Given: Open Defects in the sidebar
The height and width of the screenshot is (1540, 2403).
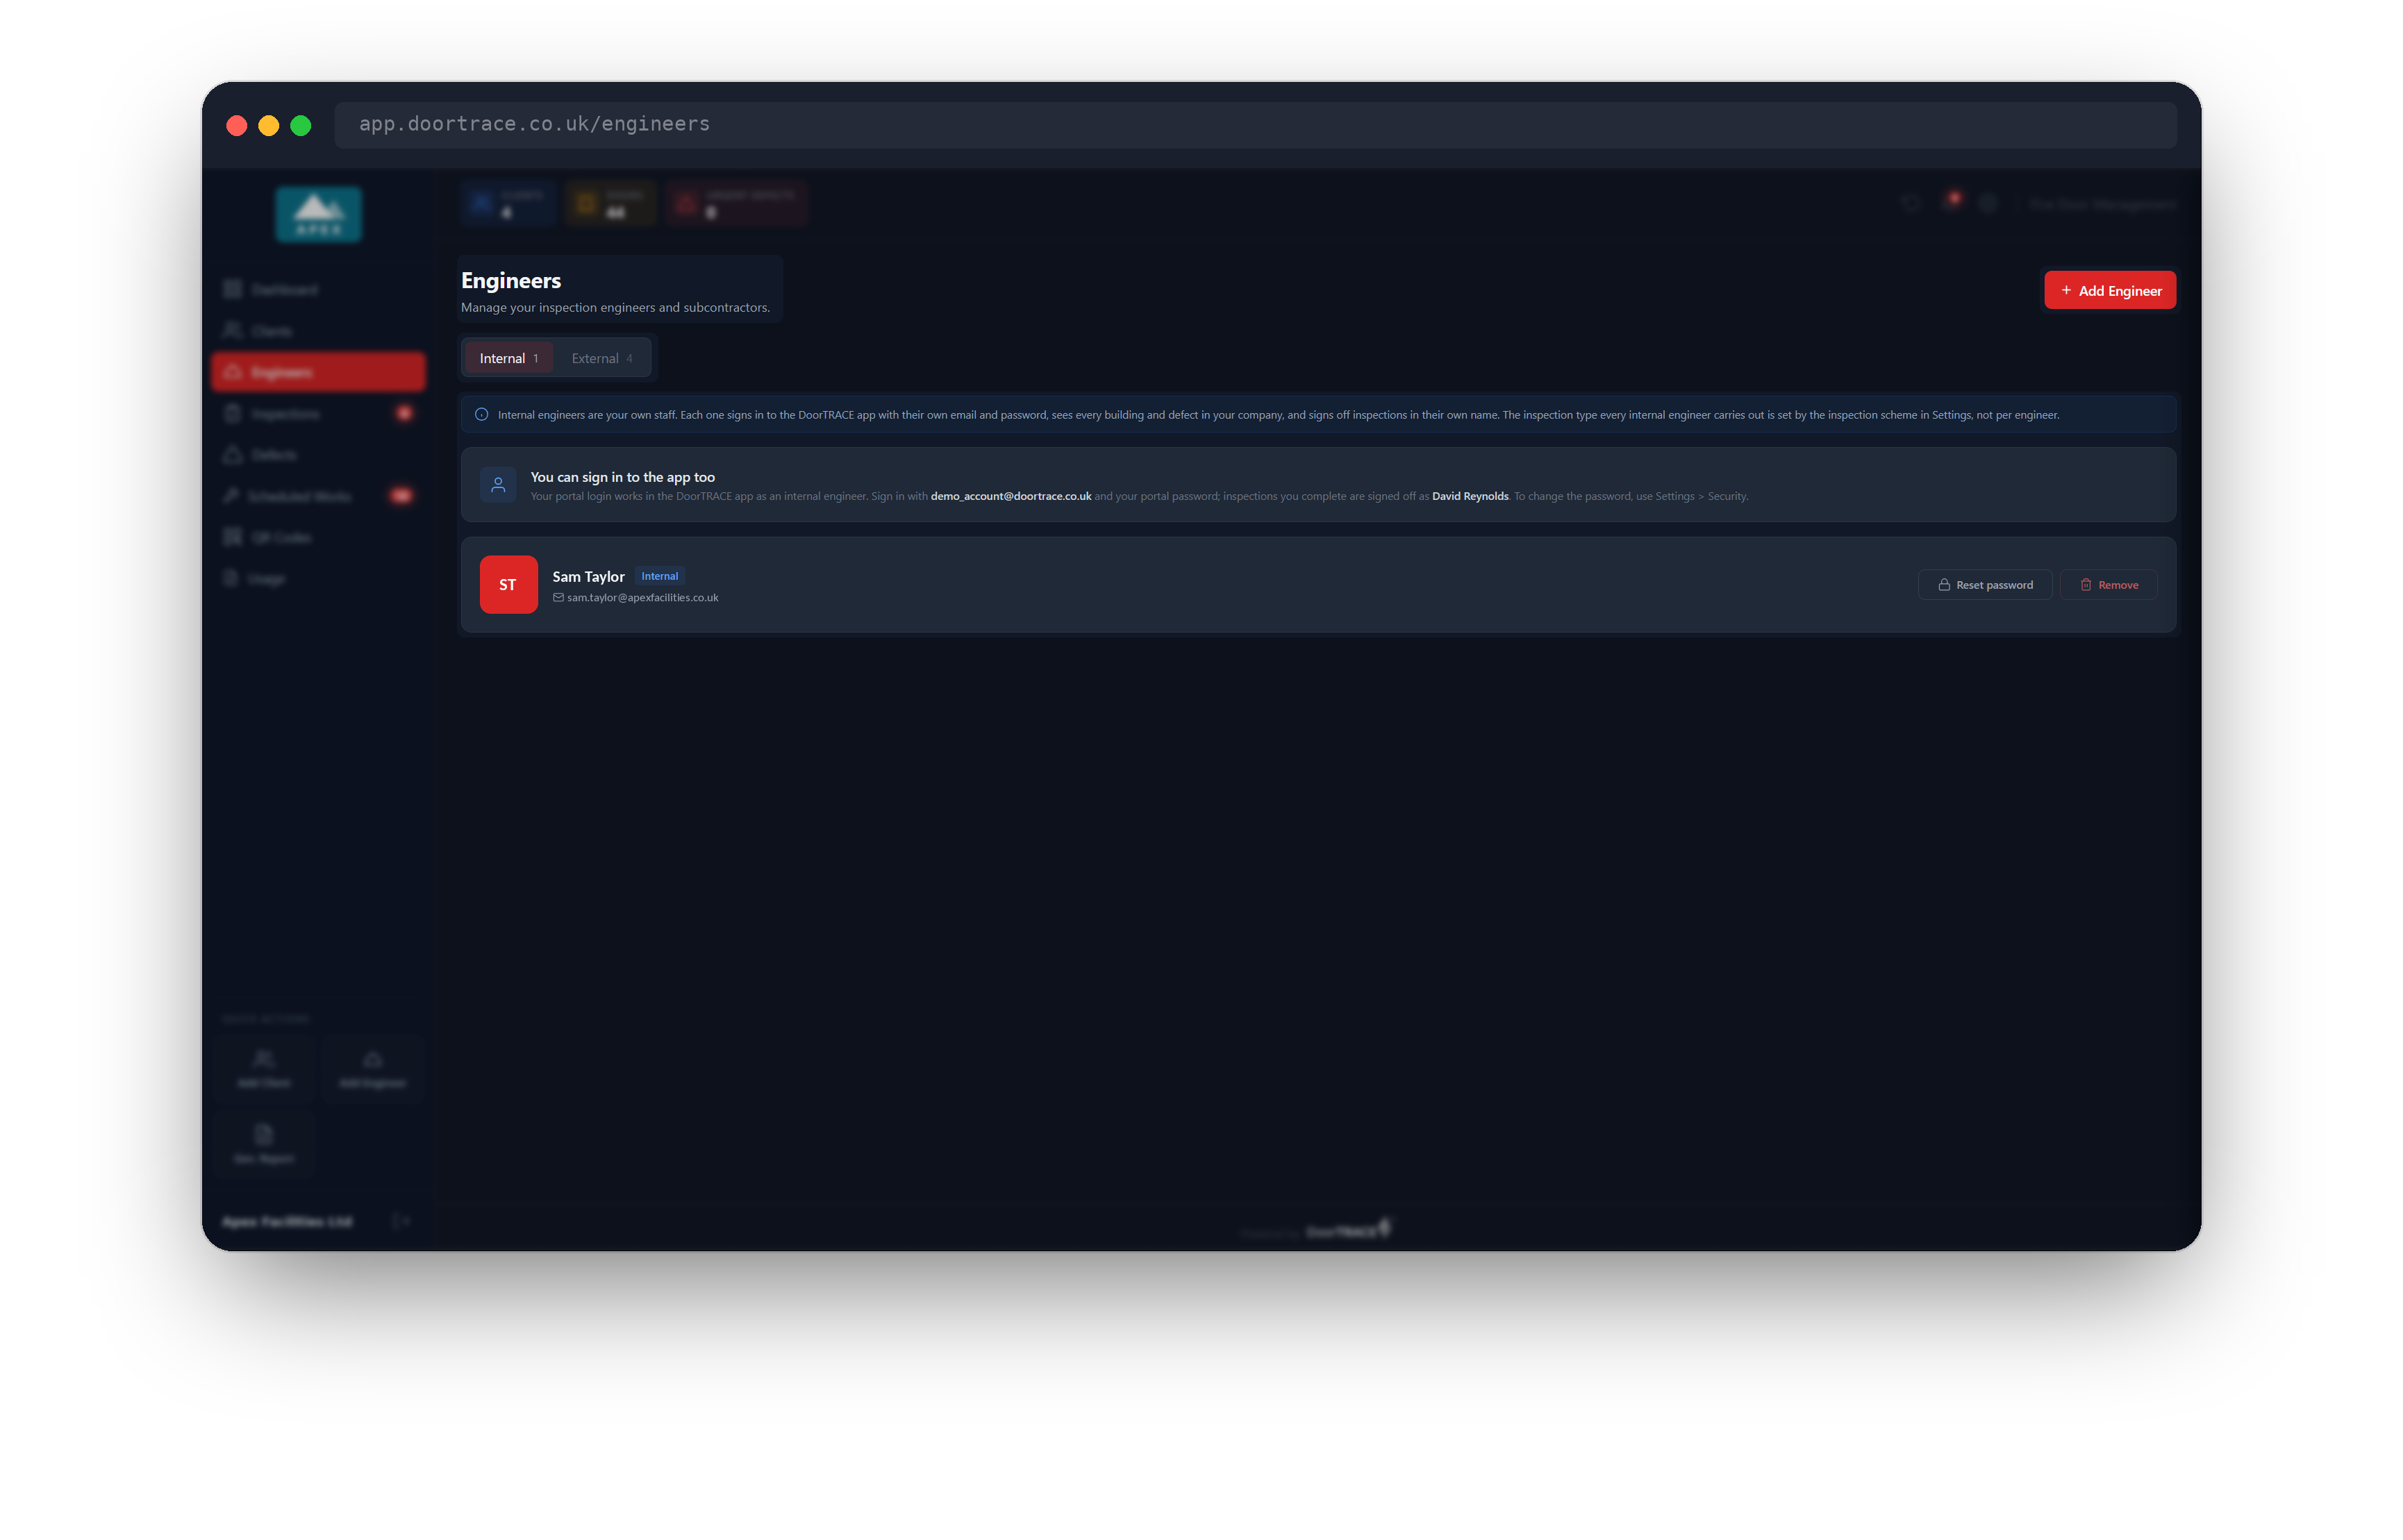Looking at the screenshot, I should pyautogui.click(x=318, y=454).
